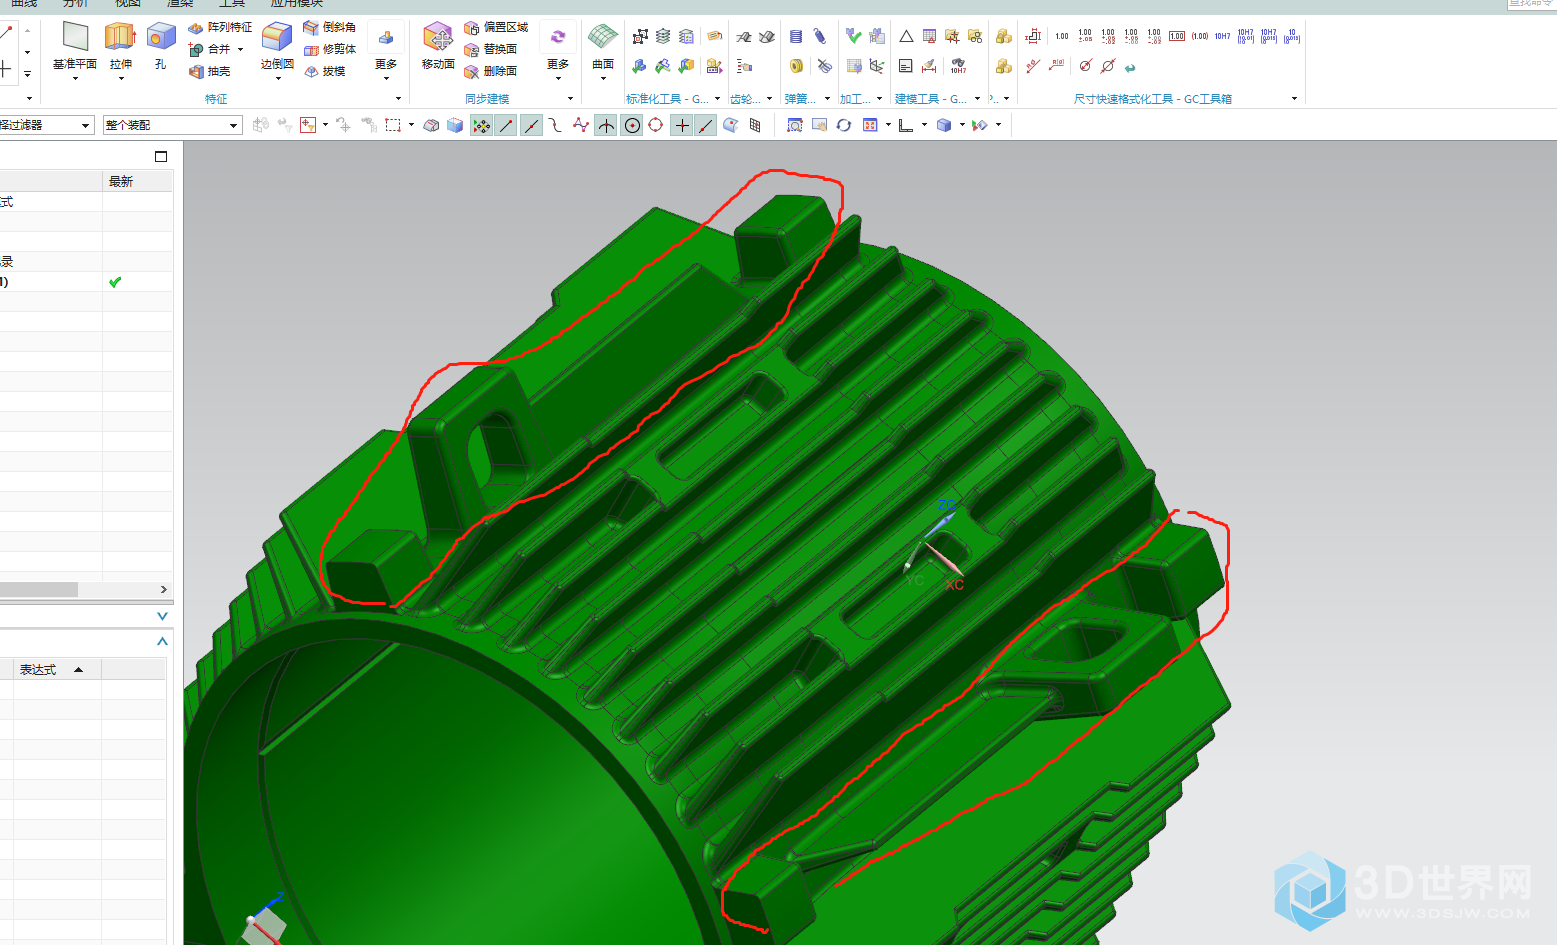Apply the plain 1.00 dimension format

coord(1062,37)
